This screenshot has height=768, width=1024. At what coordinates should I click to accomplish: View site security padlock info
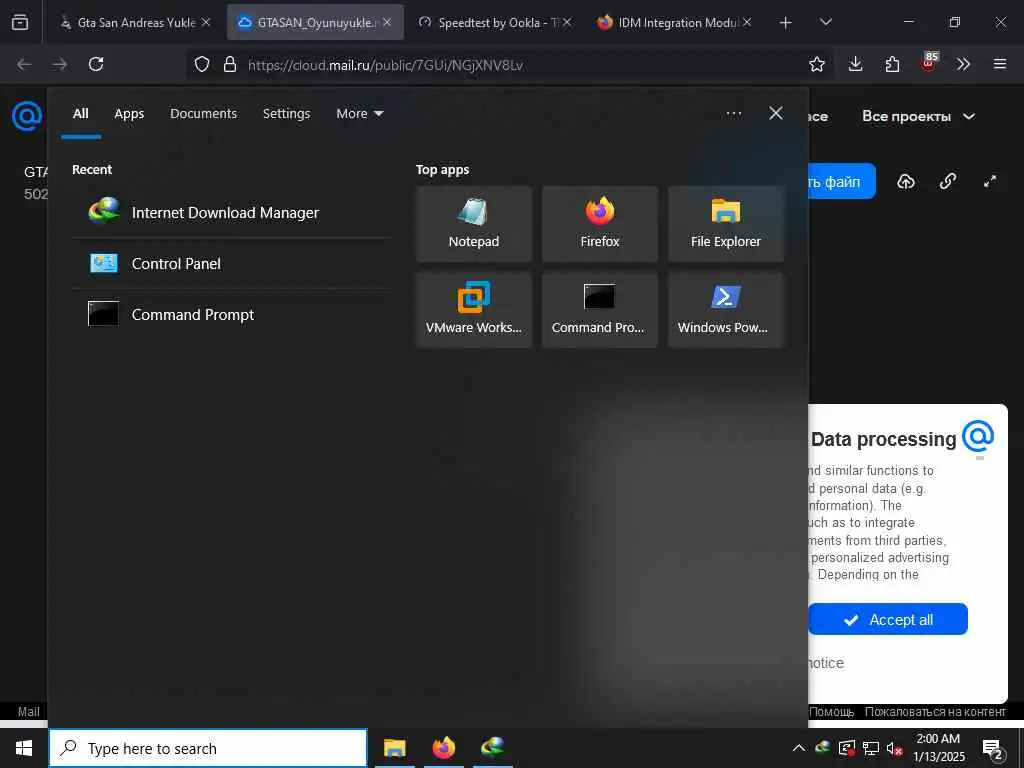[229, 64]
